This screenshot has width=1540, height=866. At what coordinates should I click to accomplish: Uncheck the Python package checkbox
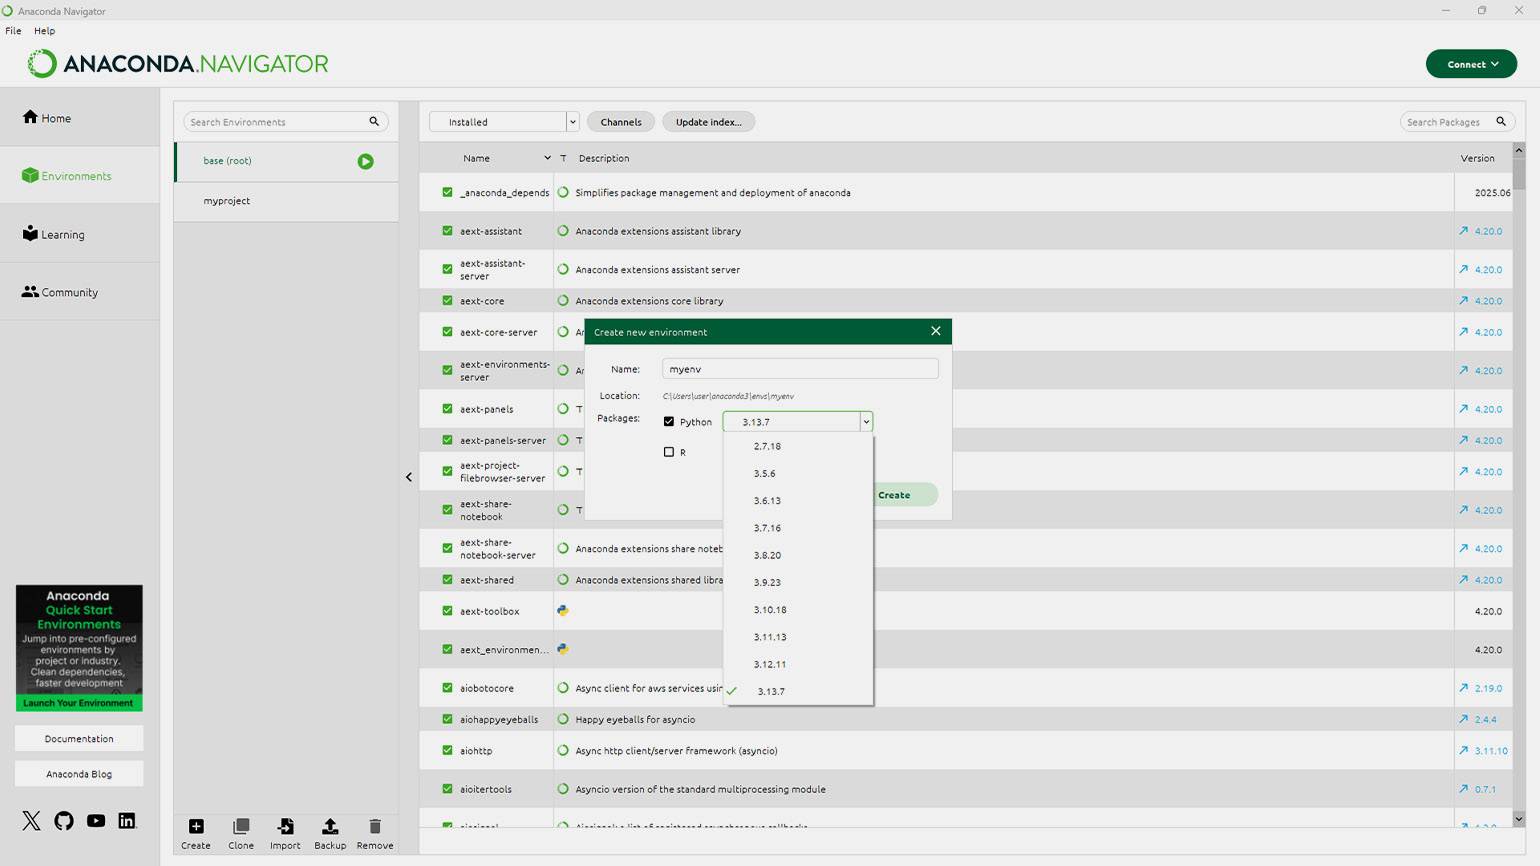tap(669, 422)
